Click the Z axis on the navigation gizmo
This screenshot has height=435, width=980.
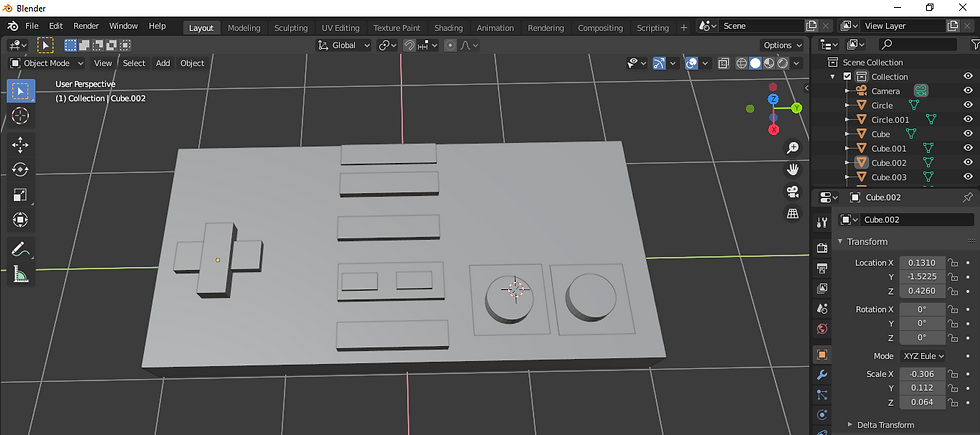[x=774, y=99]
